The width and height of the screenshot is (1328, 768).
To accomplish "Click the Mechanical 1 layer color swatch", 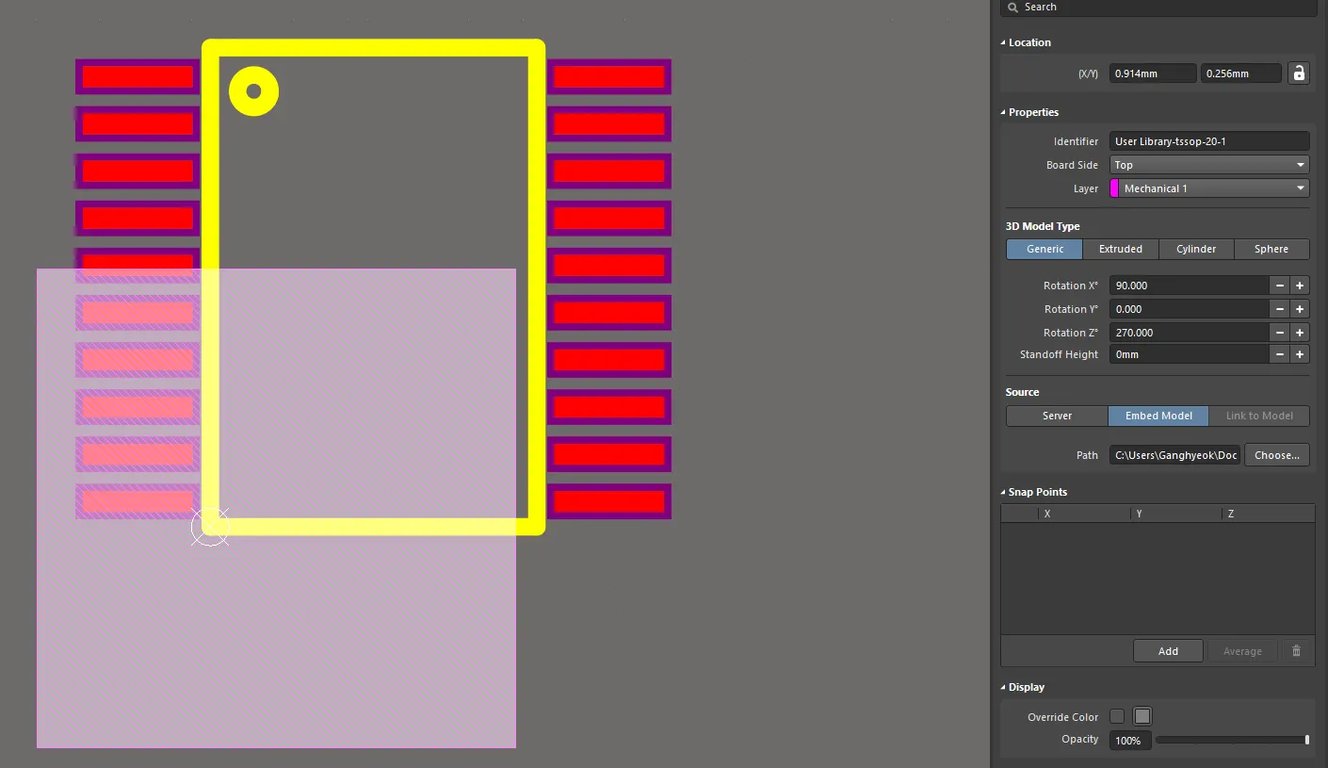I will [x=1114, y=188].
